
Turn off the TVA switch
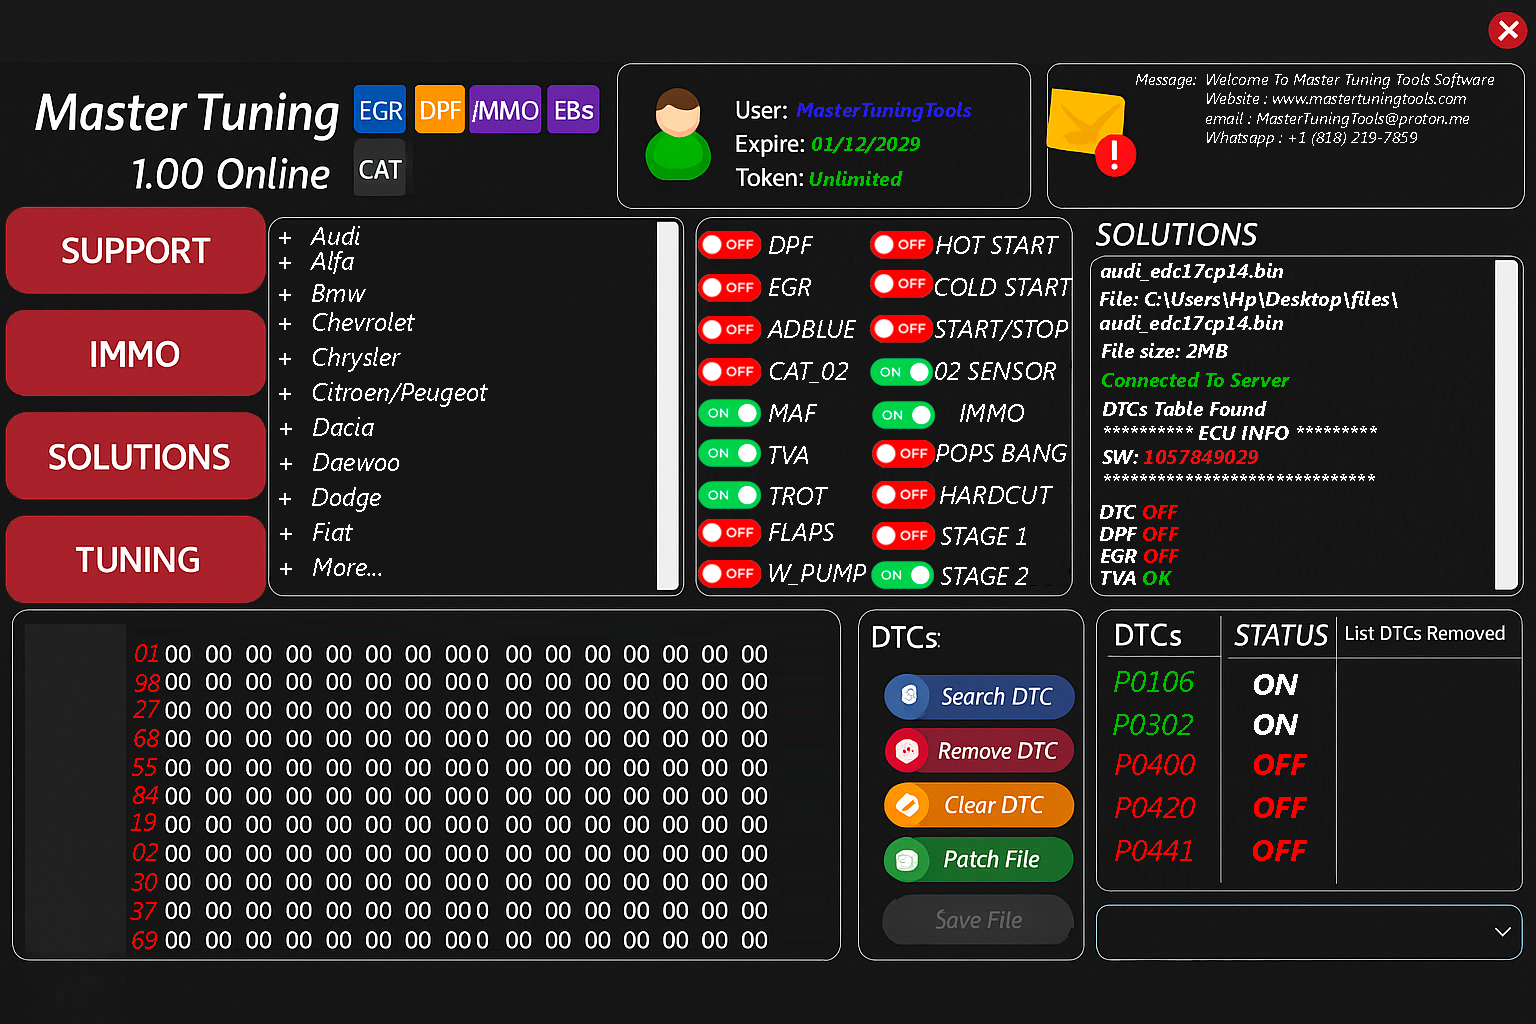(730, 453)
